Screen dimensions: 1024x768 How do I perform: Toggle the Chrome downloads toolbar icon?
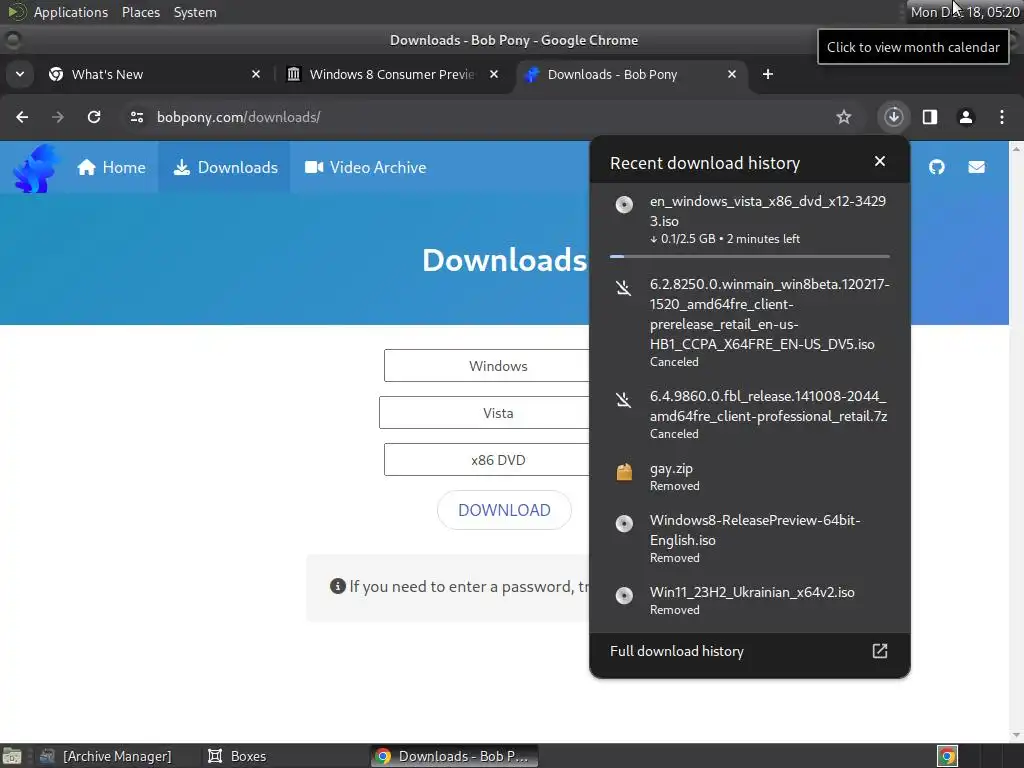tap(893, 117)
